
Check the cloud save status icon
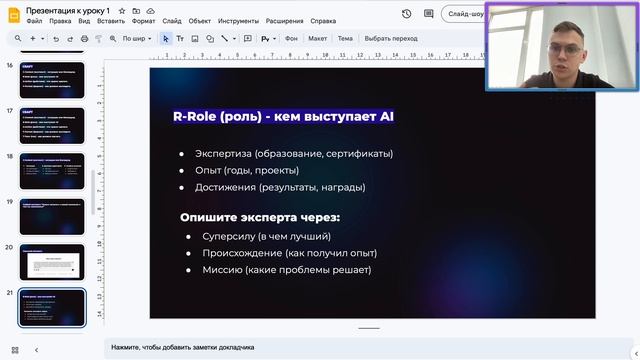point(151,11)
